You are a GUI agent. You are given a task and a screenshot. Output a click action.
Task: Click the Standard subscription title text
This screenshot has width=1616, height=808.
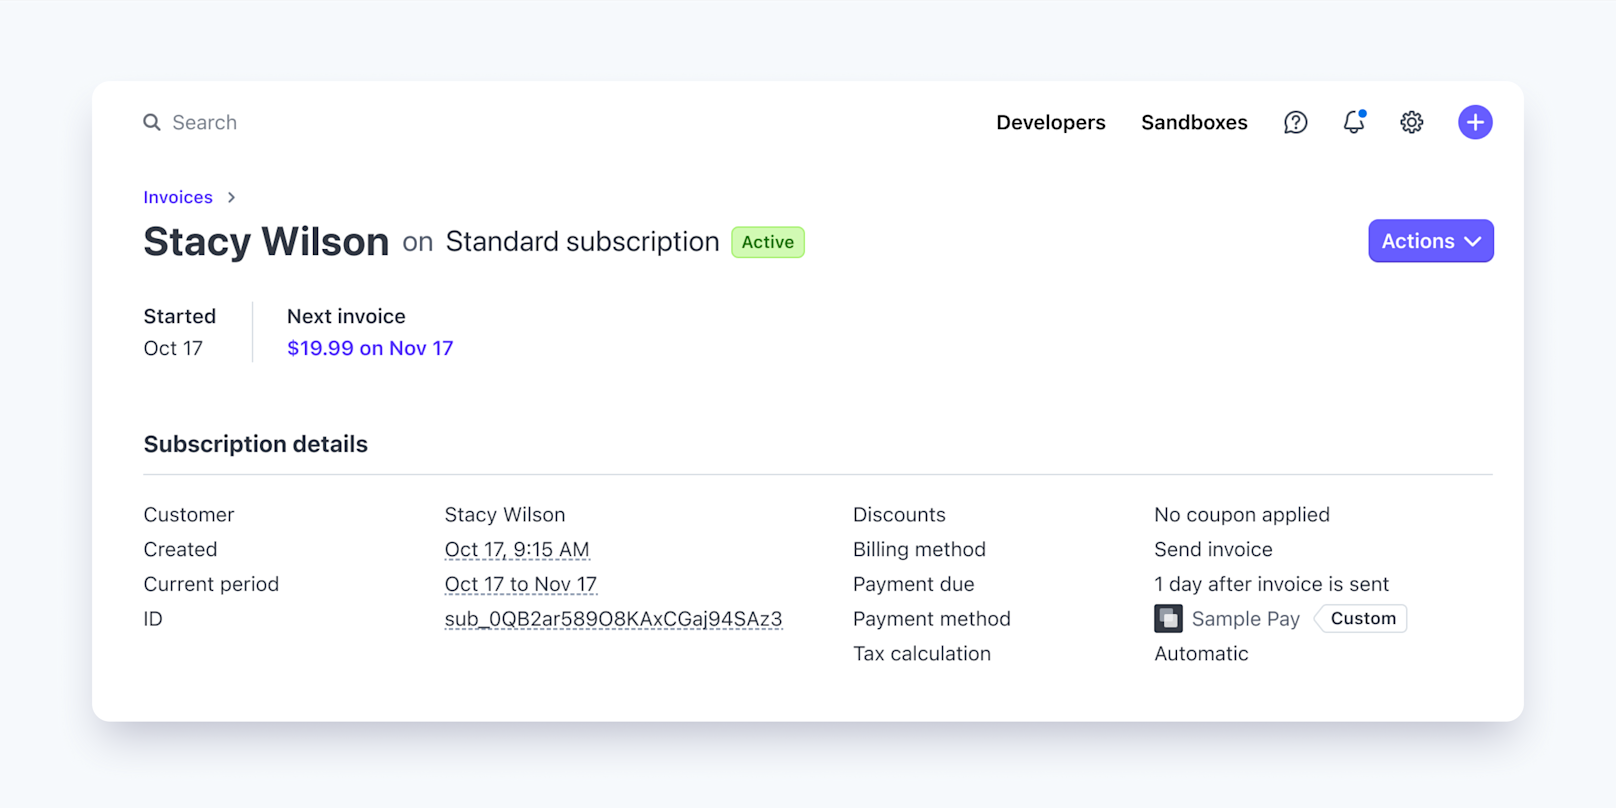(582, 242)
